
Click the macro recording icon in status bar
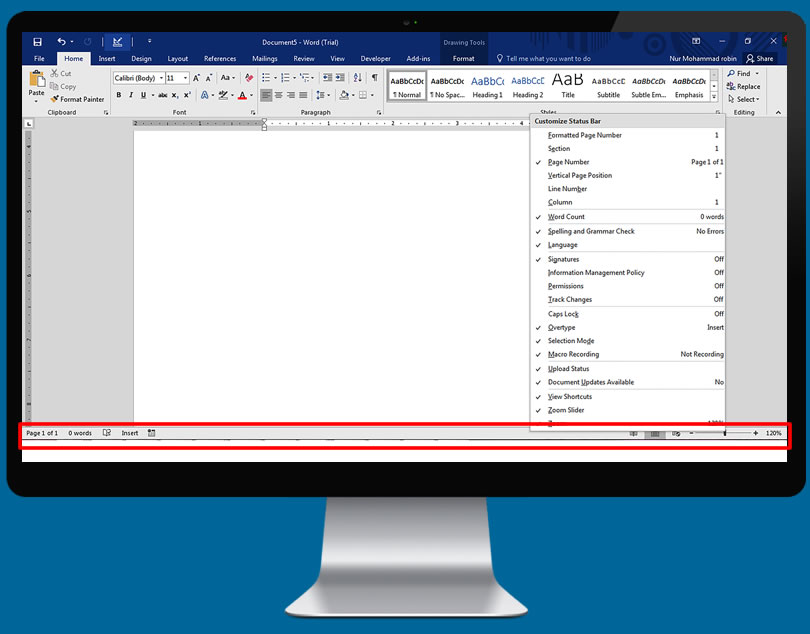pos(152,433)
